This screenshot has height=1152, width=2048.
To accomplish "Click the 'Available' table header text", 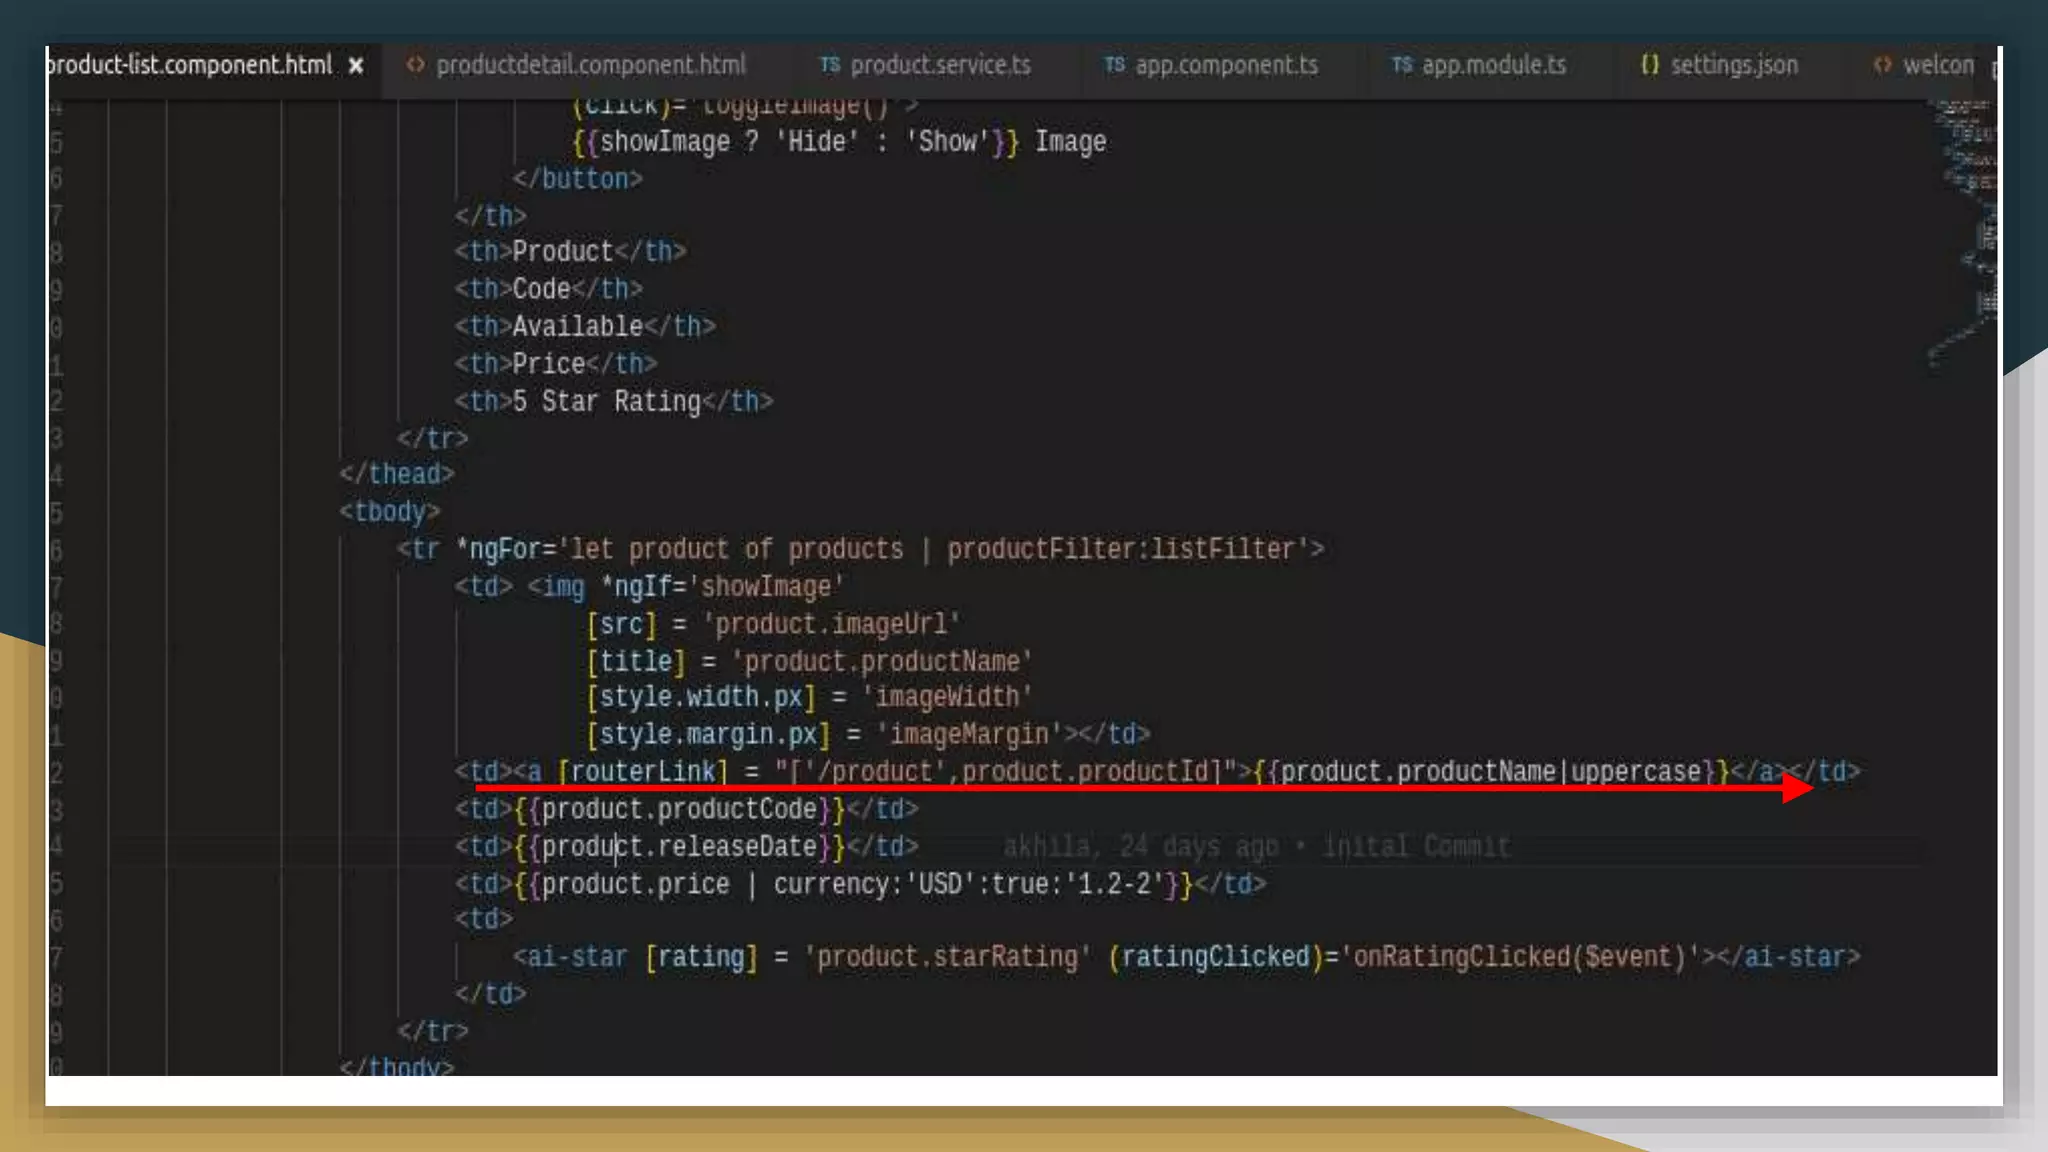I will click(577, 326).
